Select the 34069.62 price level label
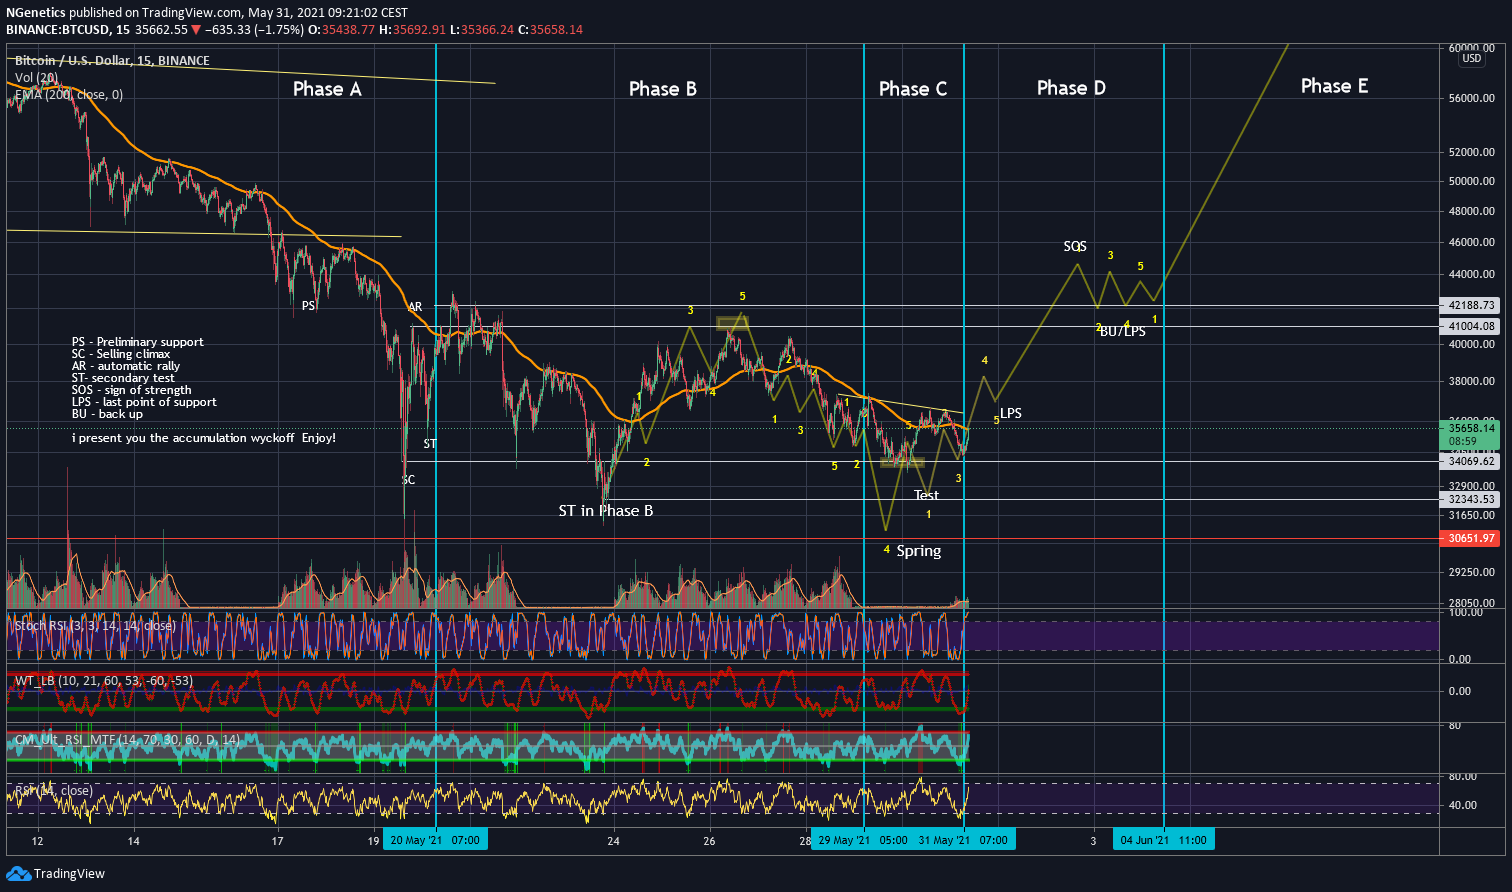The image size is (1512, 892). 1471,461
